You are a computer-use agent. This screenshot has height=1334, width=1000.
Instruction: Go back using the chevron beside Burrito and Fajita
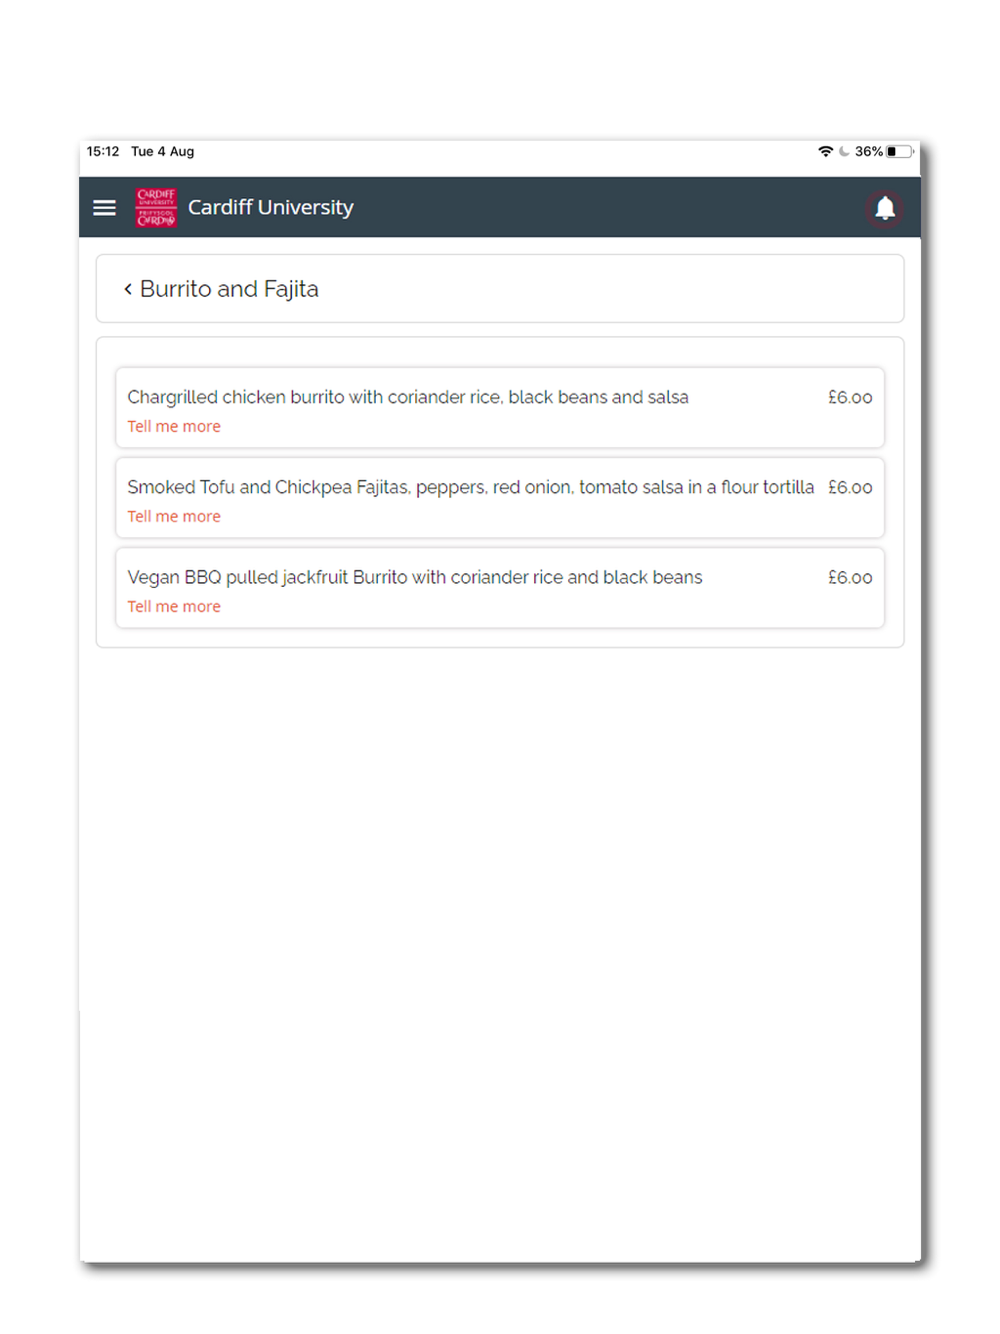tap(128, 289)
